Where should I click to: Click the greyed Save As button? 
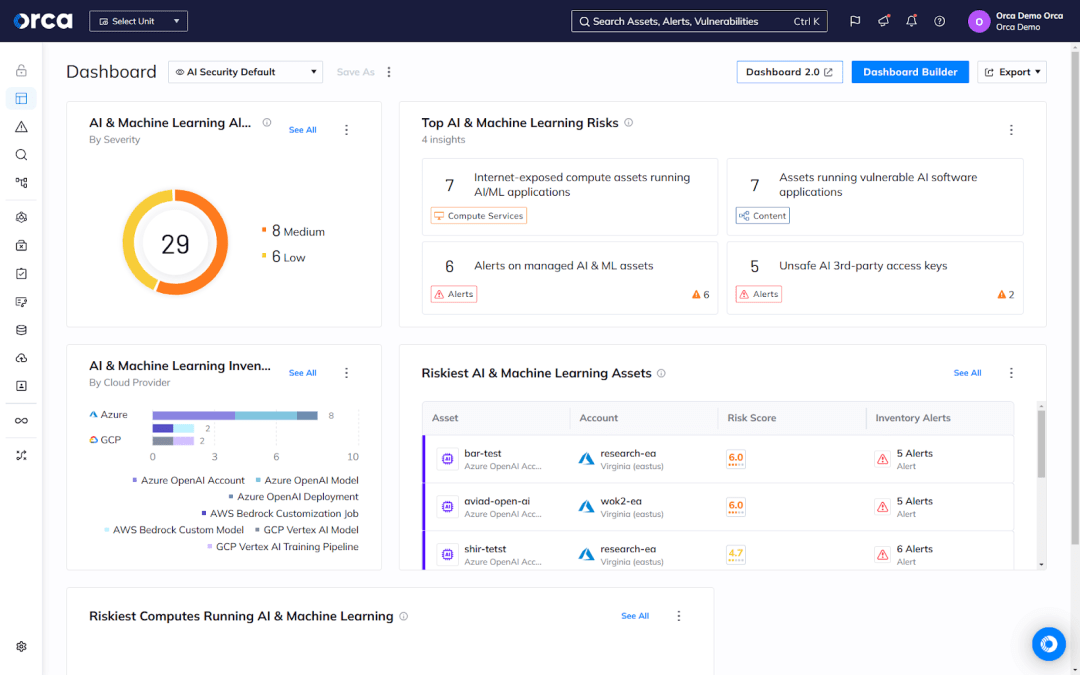355,72
